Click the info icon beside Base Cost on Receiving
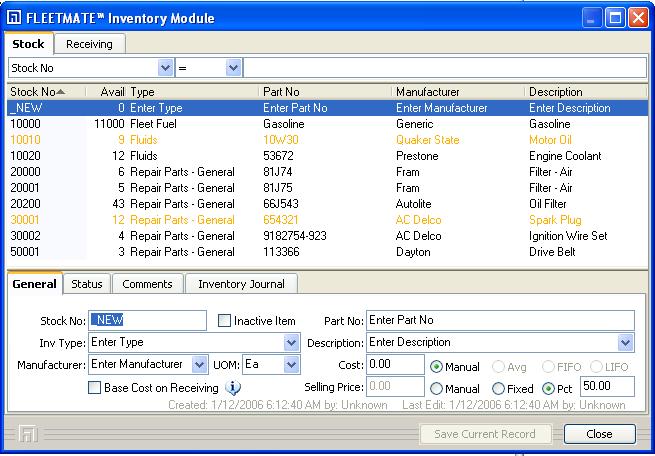The image size is (655, 456). pyautogui.click(x=233, y=388)
